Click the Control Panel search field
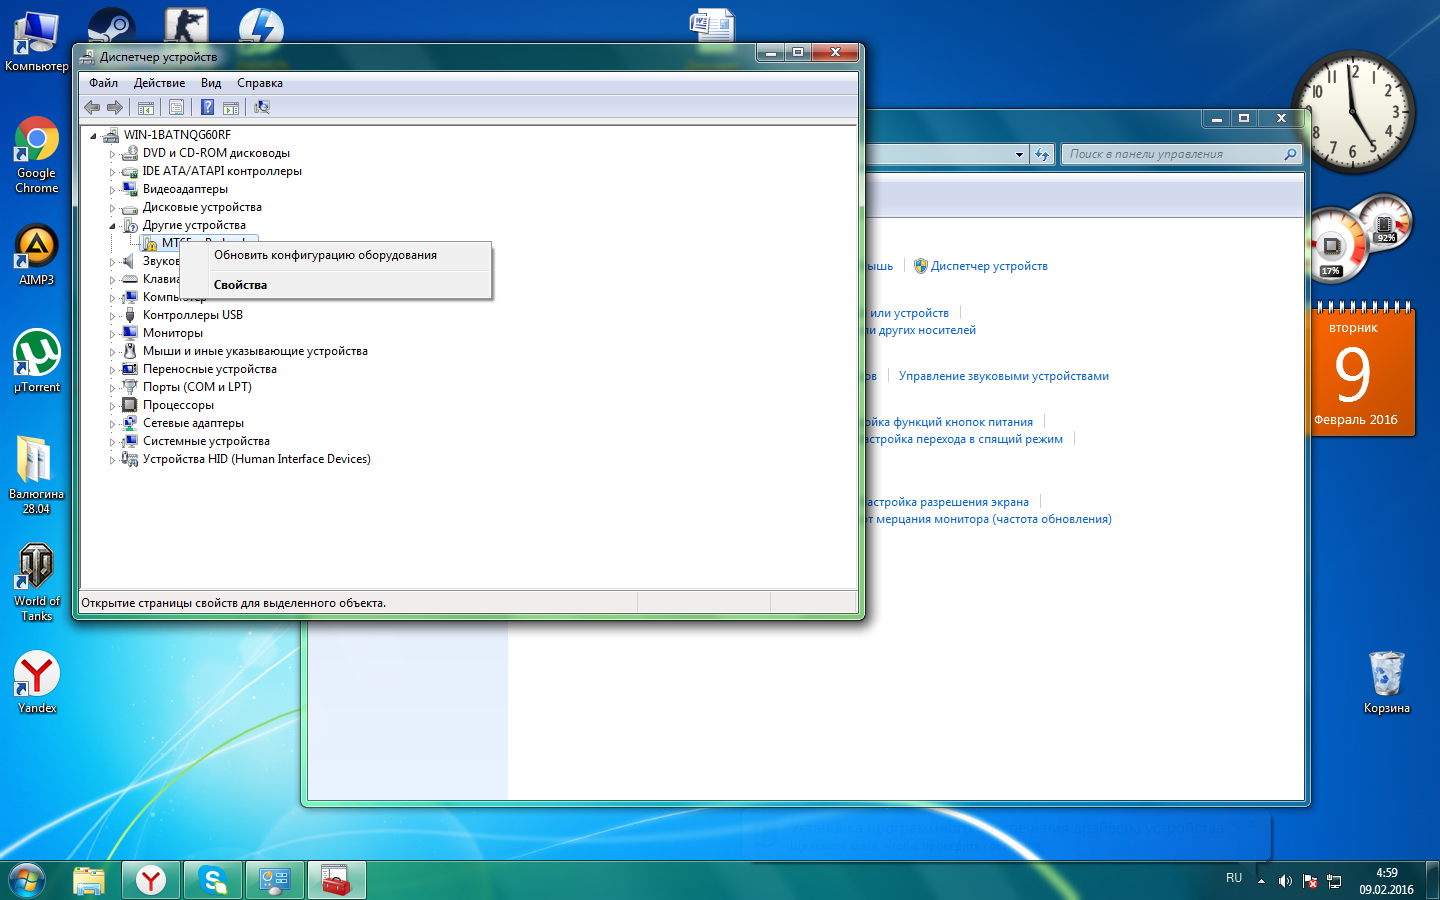1440x900 pixels. pos(1170,154)
